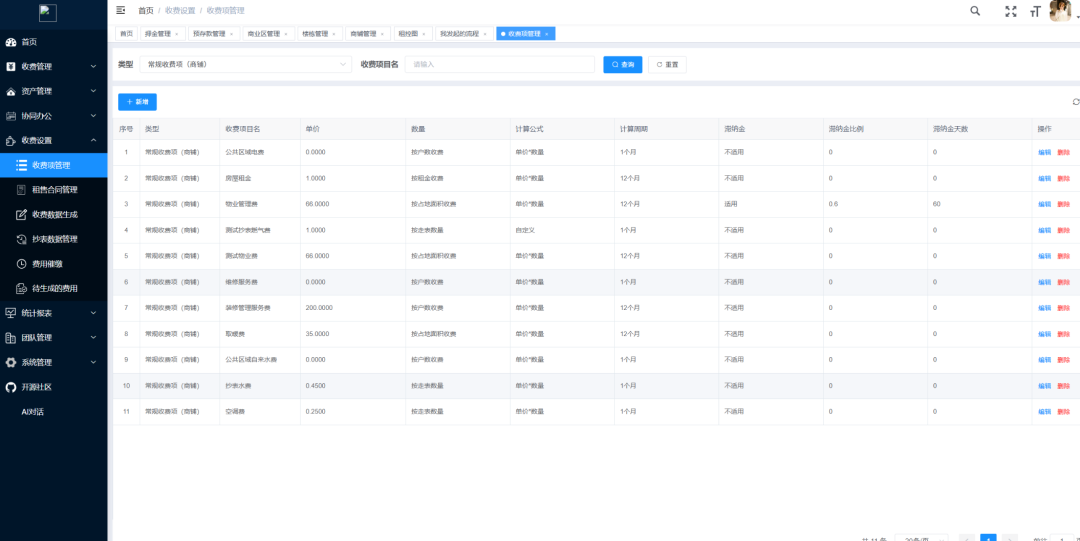
Task: Click the 自定义 formula cell
Action: coord(525,230)
